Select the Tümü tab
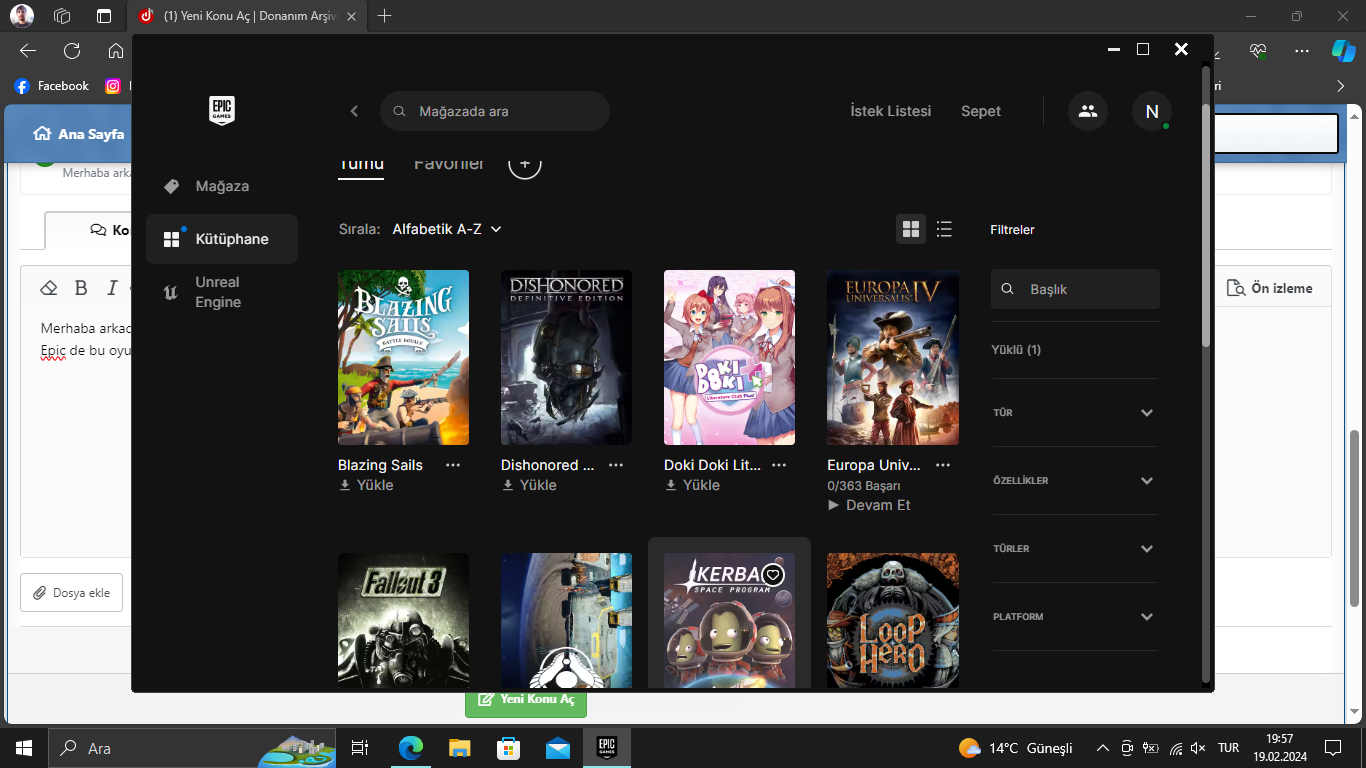Viewport: 1366px width, 768px height. tap(361, 164)
